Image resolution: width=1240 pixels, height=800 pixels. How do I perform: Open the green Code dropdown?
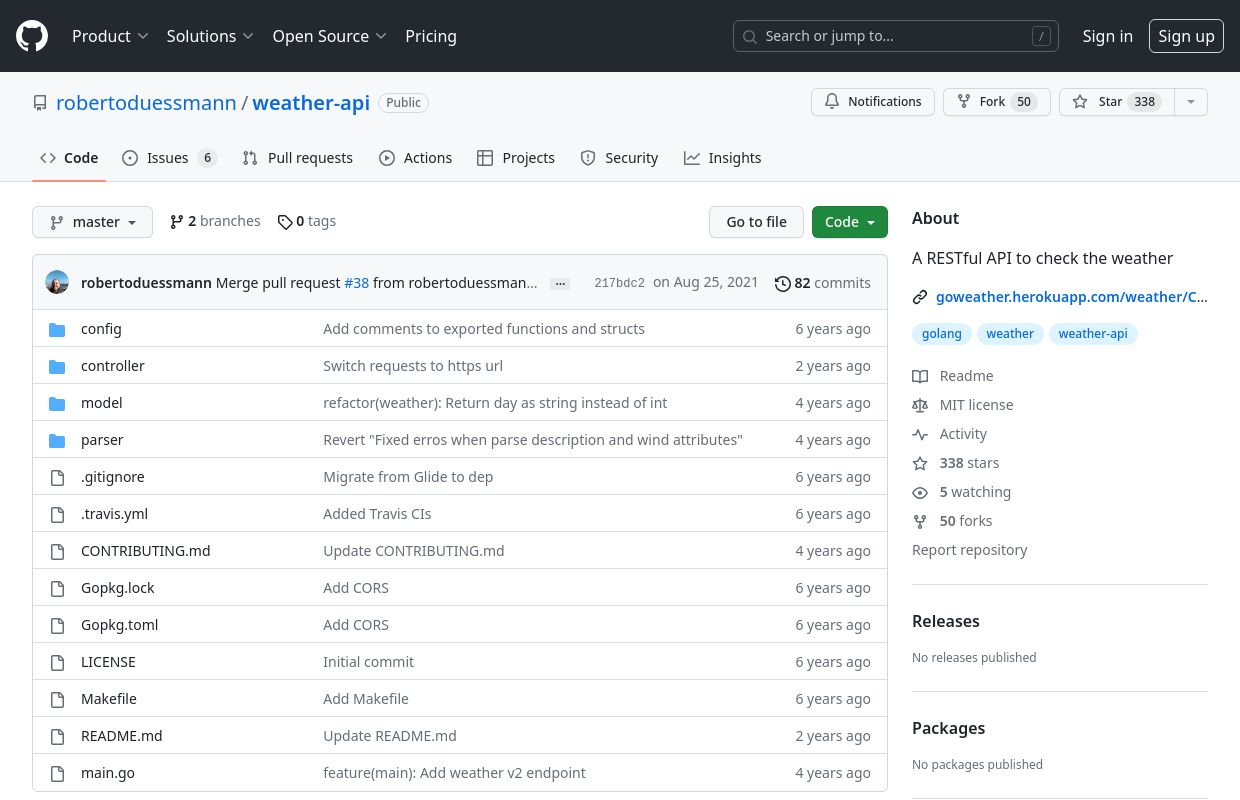(x=850, y=222)
